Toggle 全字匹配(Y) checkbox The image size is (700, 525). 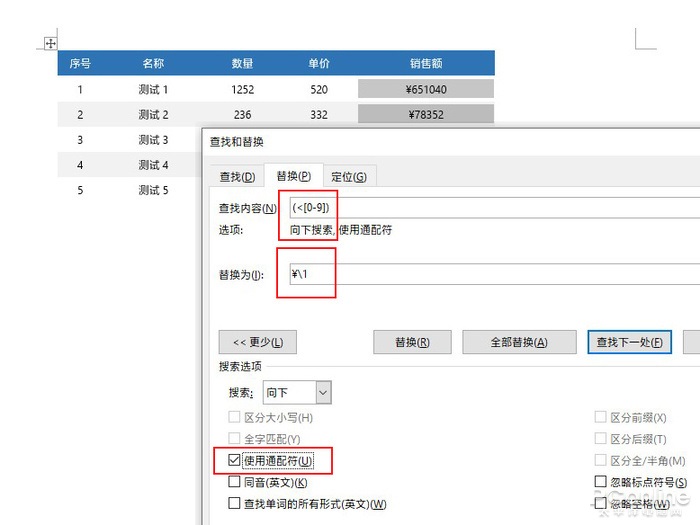pyautogui.click(x=234, y=438)
